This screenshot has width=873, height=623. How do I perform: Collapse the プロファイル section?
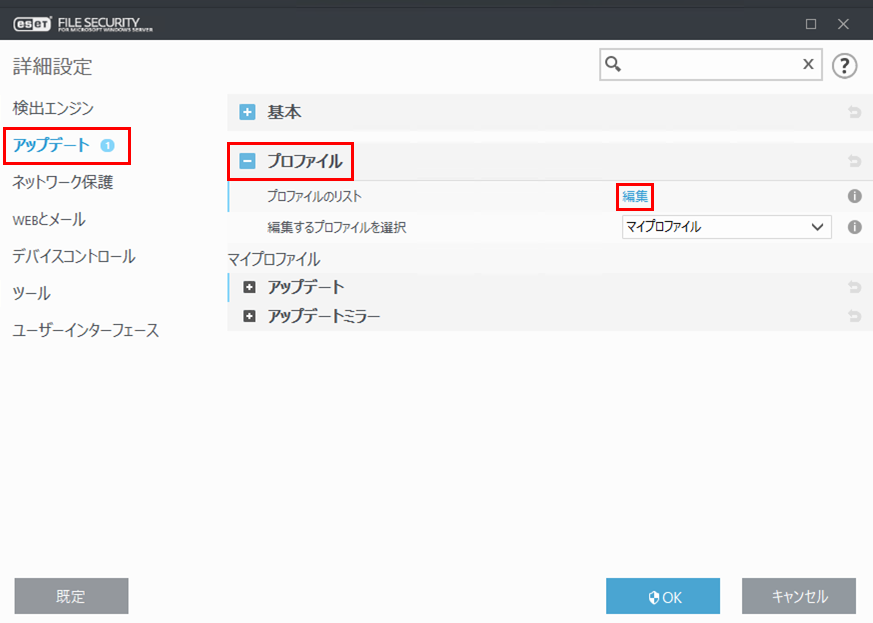(248, 161)
